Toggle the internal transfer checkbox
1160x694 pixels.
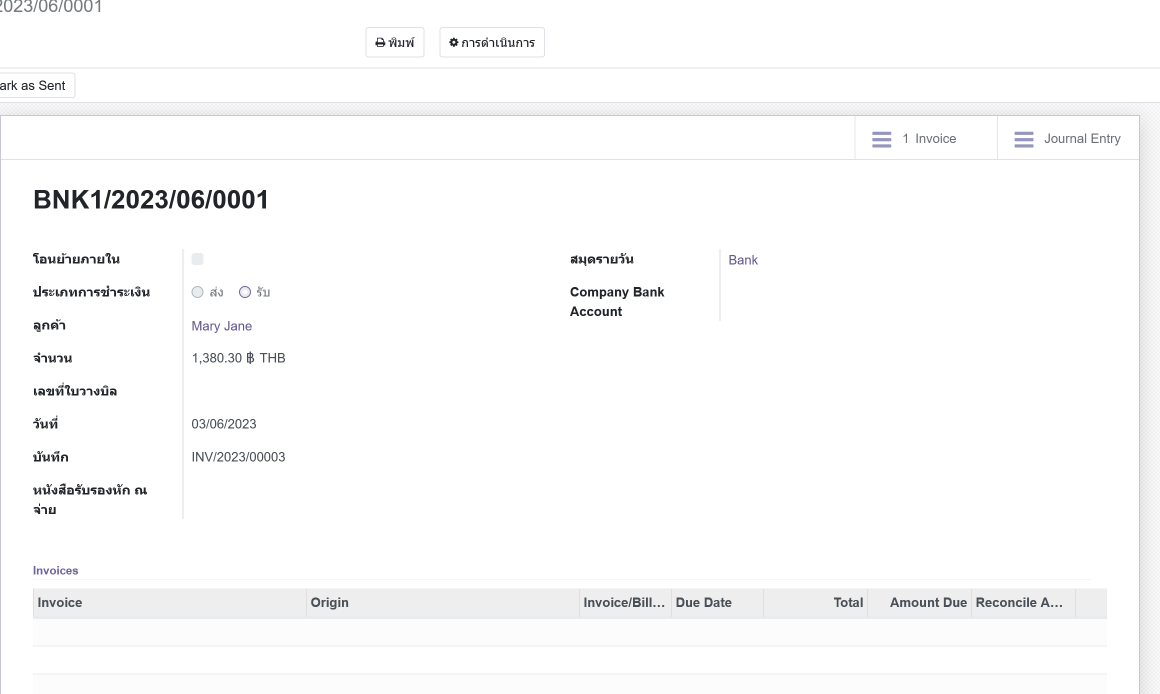tap(197, 259)
